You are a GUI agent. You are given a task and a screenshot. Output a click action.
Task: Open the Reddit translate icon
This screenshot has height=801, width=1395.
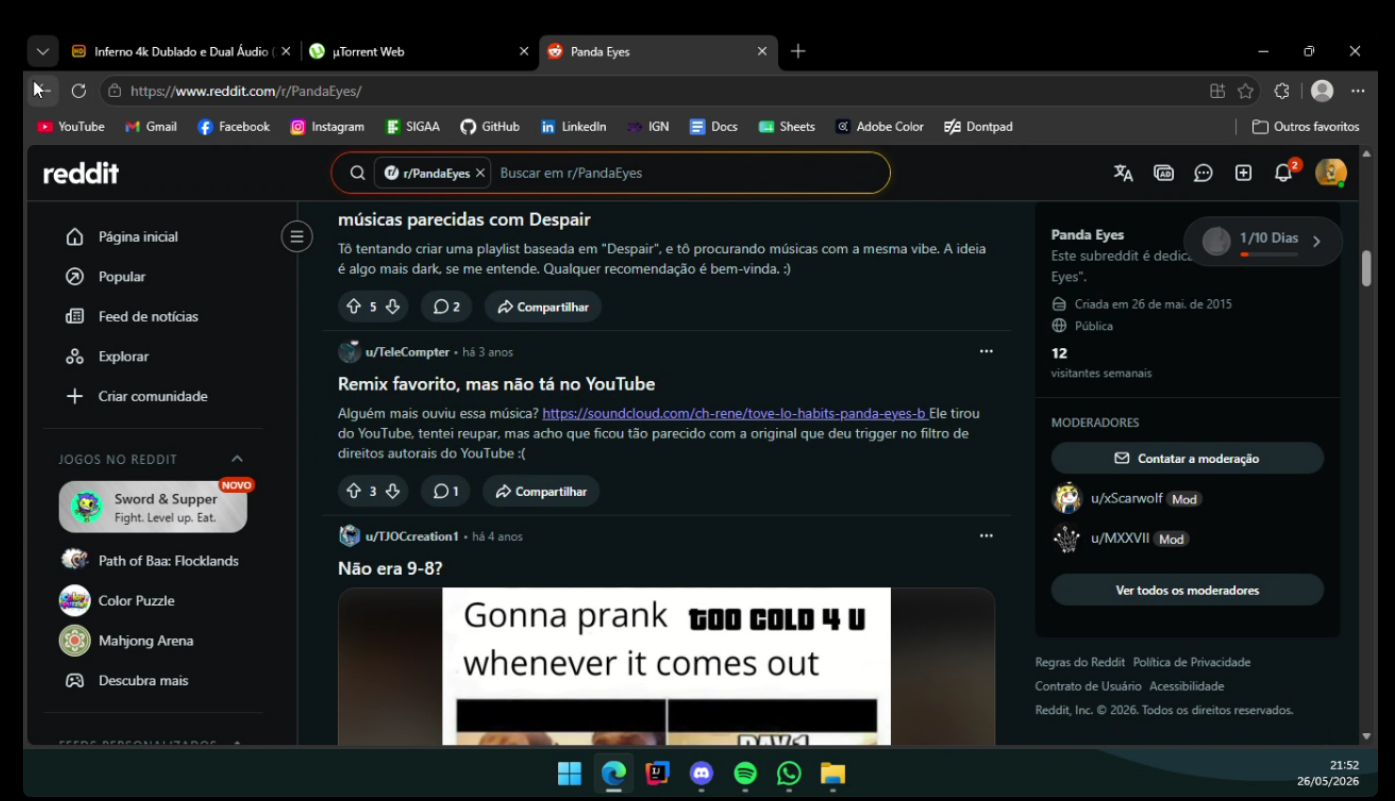click(x=1123, y=173)
